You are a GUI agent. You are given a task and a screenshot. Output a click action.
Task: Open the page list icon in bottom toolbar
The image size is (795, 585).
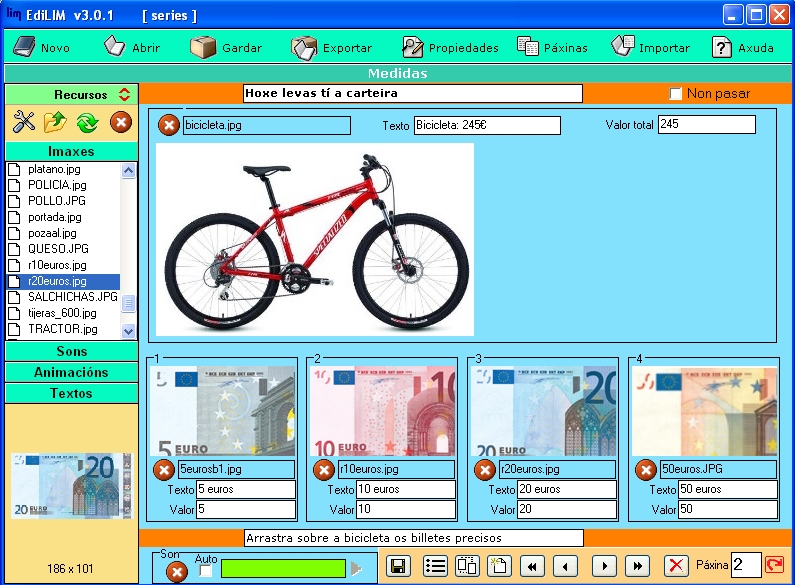coord(435,566)
